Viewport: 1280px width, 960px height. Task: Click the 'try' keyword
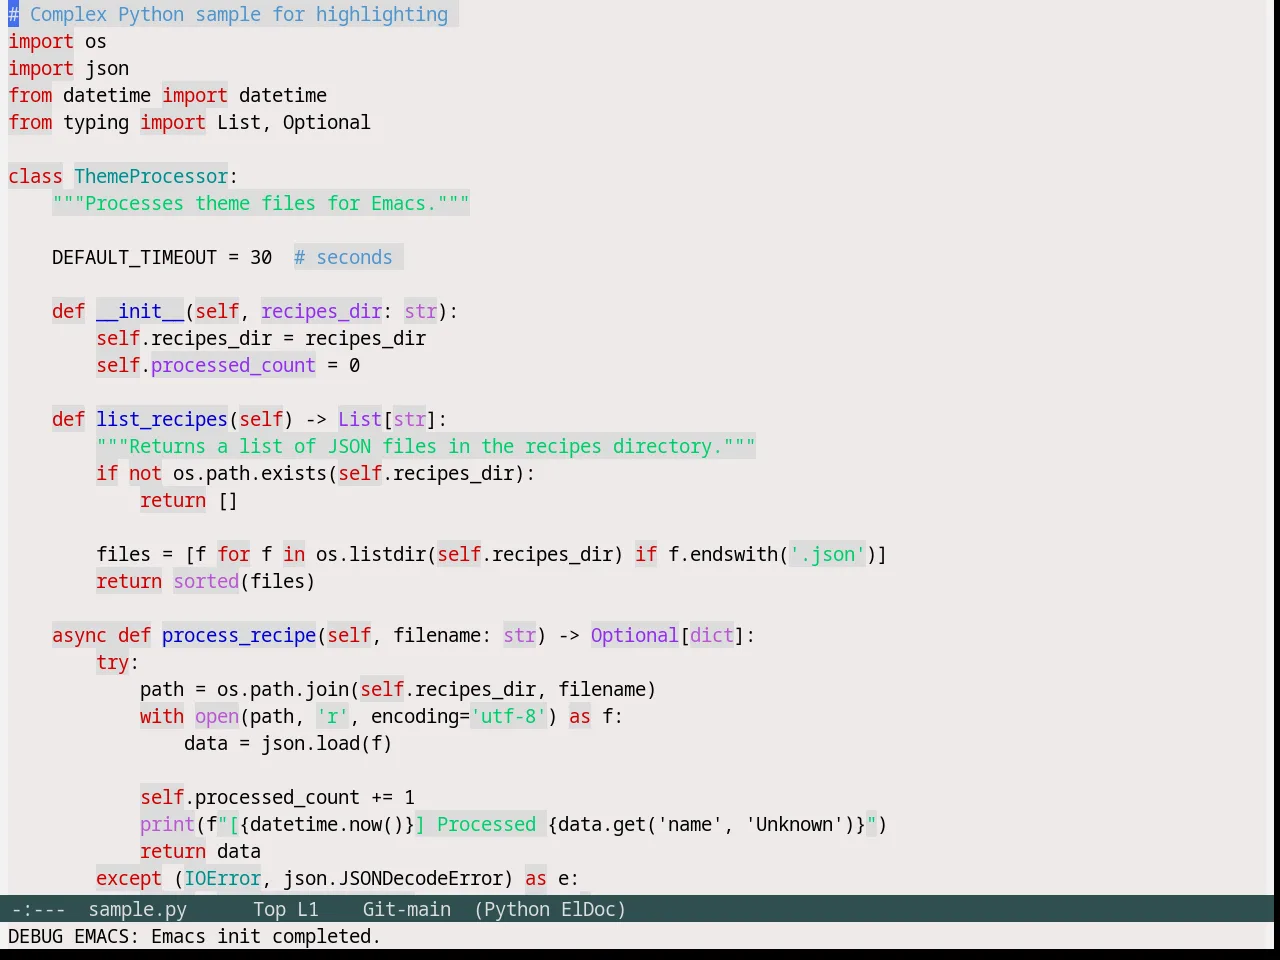[x=112, y=662]
